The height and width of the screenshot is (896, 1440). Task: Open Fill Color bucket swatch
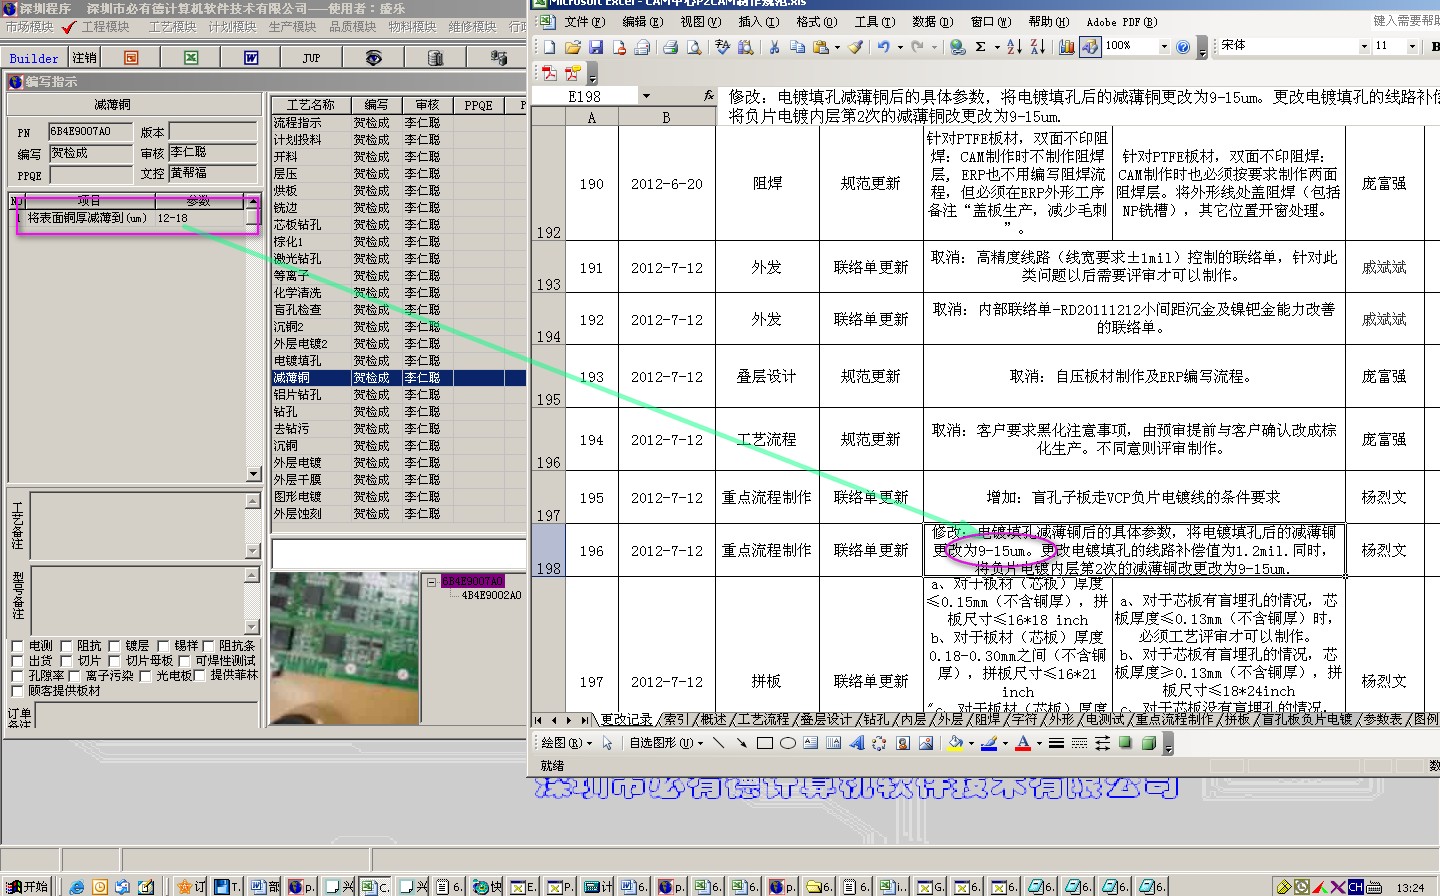pos(955,743)
